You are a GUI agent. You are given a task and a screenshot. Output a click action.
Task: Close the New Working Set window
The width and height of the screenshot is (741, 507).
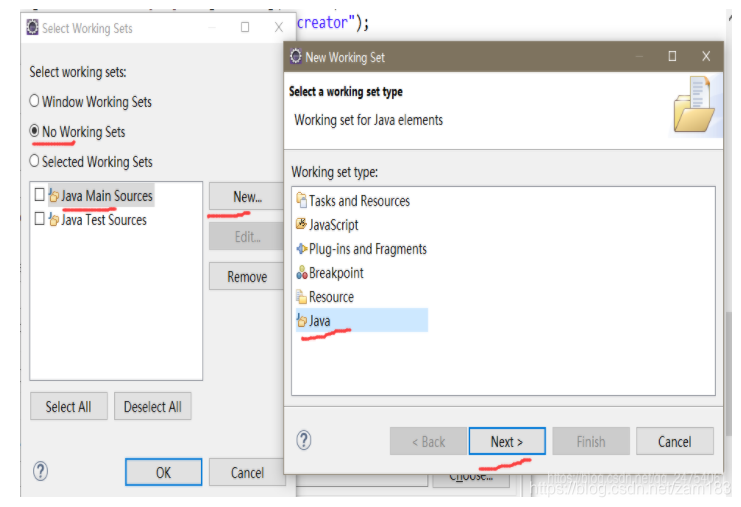point(706,56)
